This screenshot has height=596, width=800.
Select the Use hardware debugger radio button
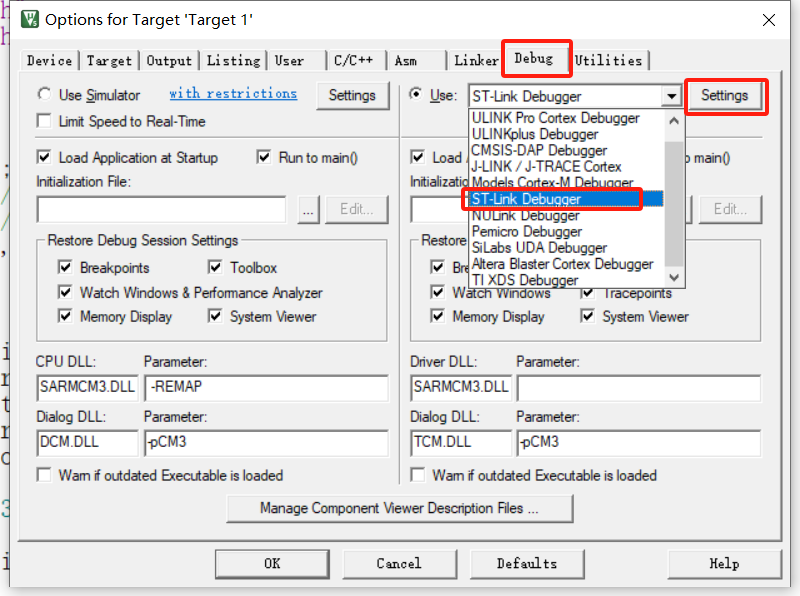coord(416,94)
